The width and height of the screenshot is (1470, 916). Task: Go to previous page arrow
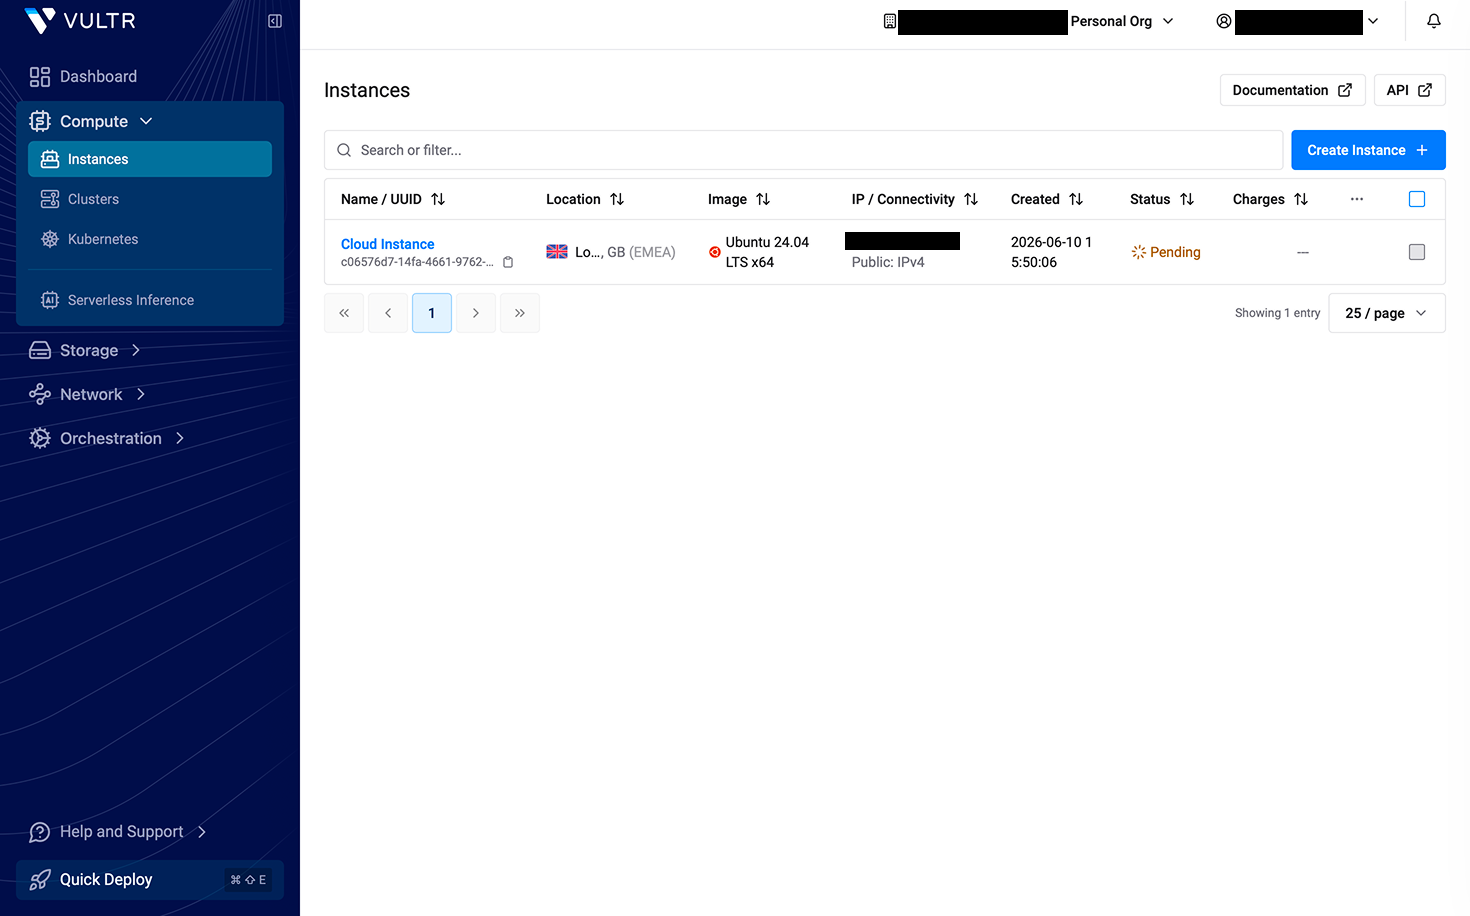pos(388,313)
